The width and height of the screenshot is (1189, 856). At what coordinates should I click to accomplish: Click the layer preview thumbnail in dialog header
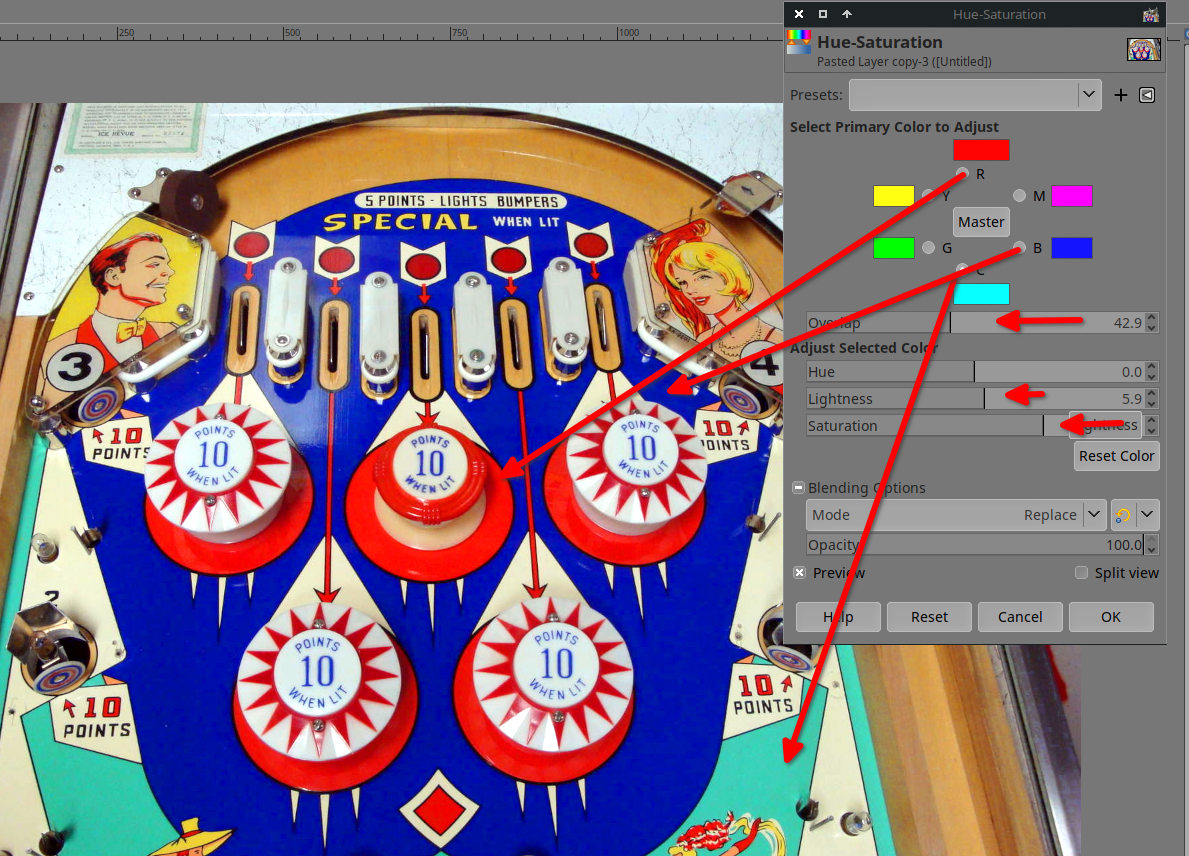(x=1144, y=49)
